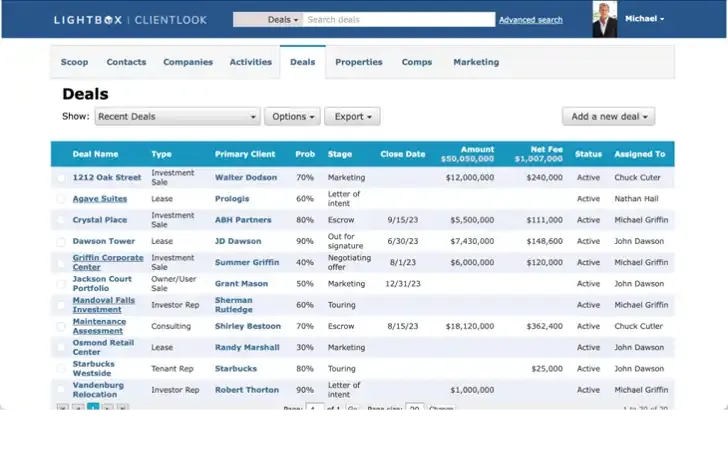This screenshot has height=455, width=728.
Task: Open the Deals search scope dropdown
Action: click(x=268, y=20)
